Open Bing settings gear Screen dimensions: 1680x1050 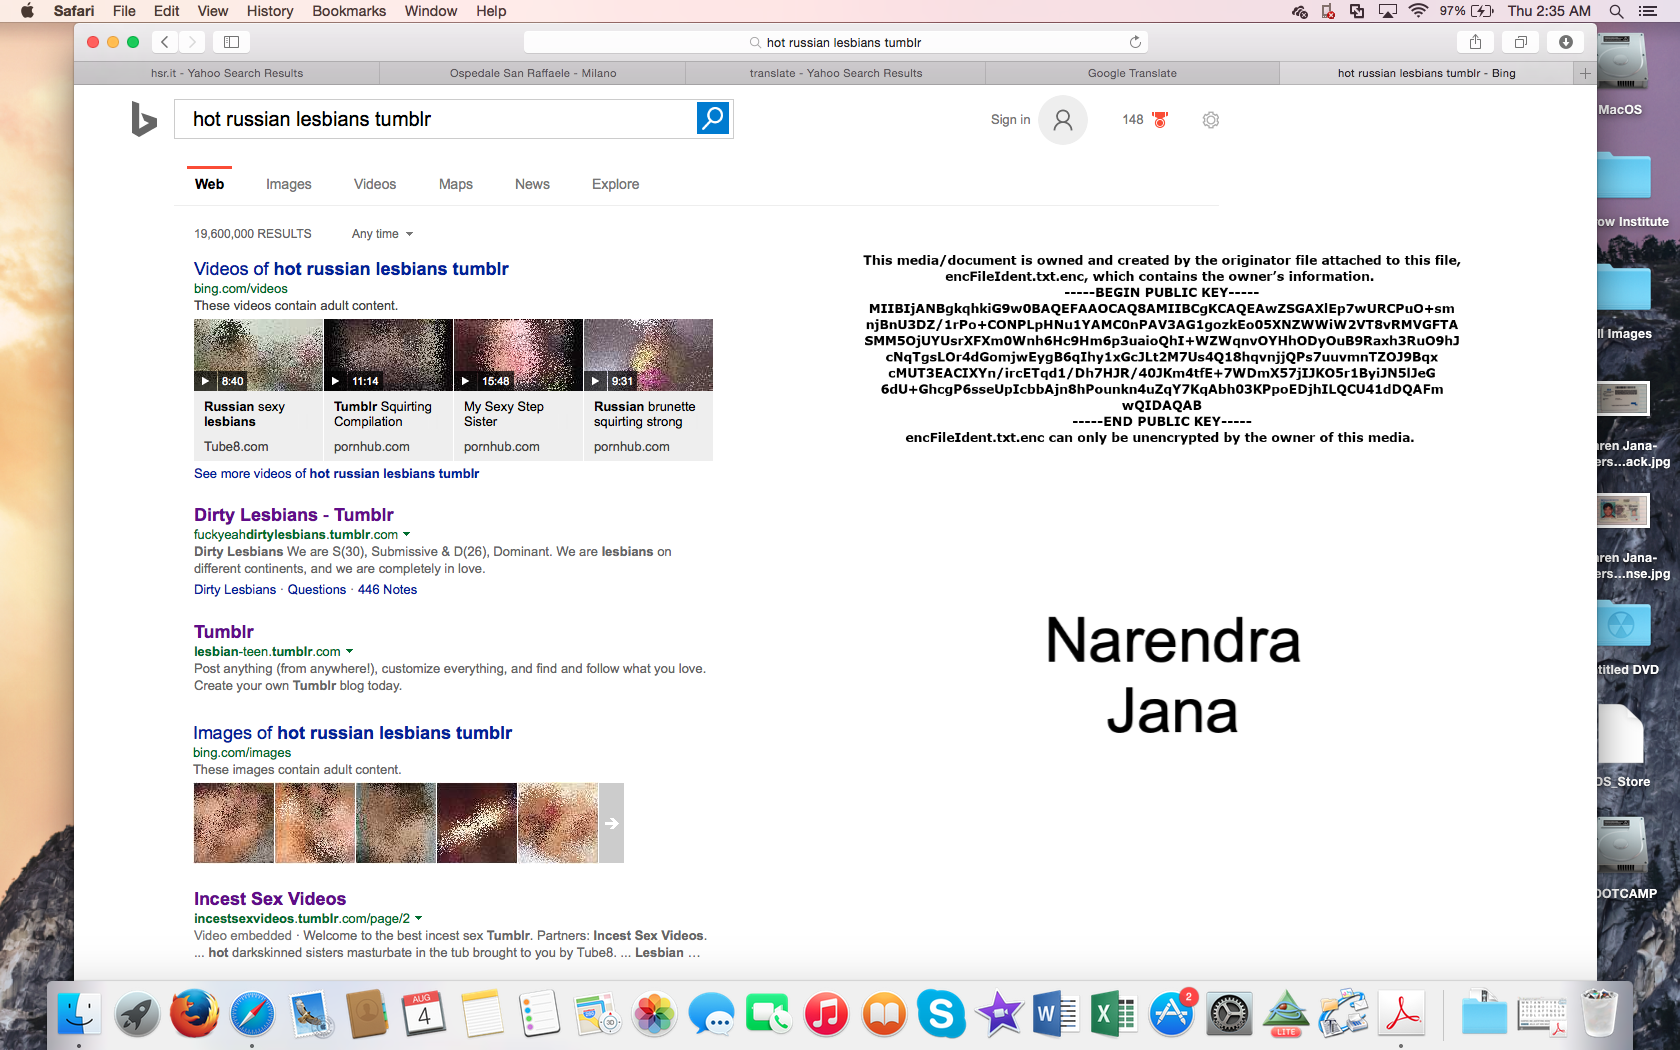(1211, 120)
